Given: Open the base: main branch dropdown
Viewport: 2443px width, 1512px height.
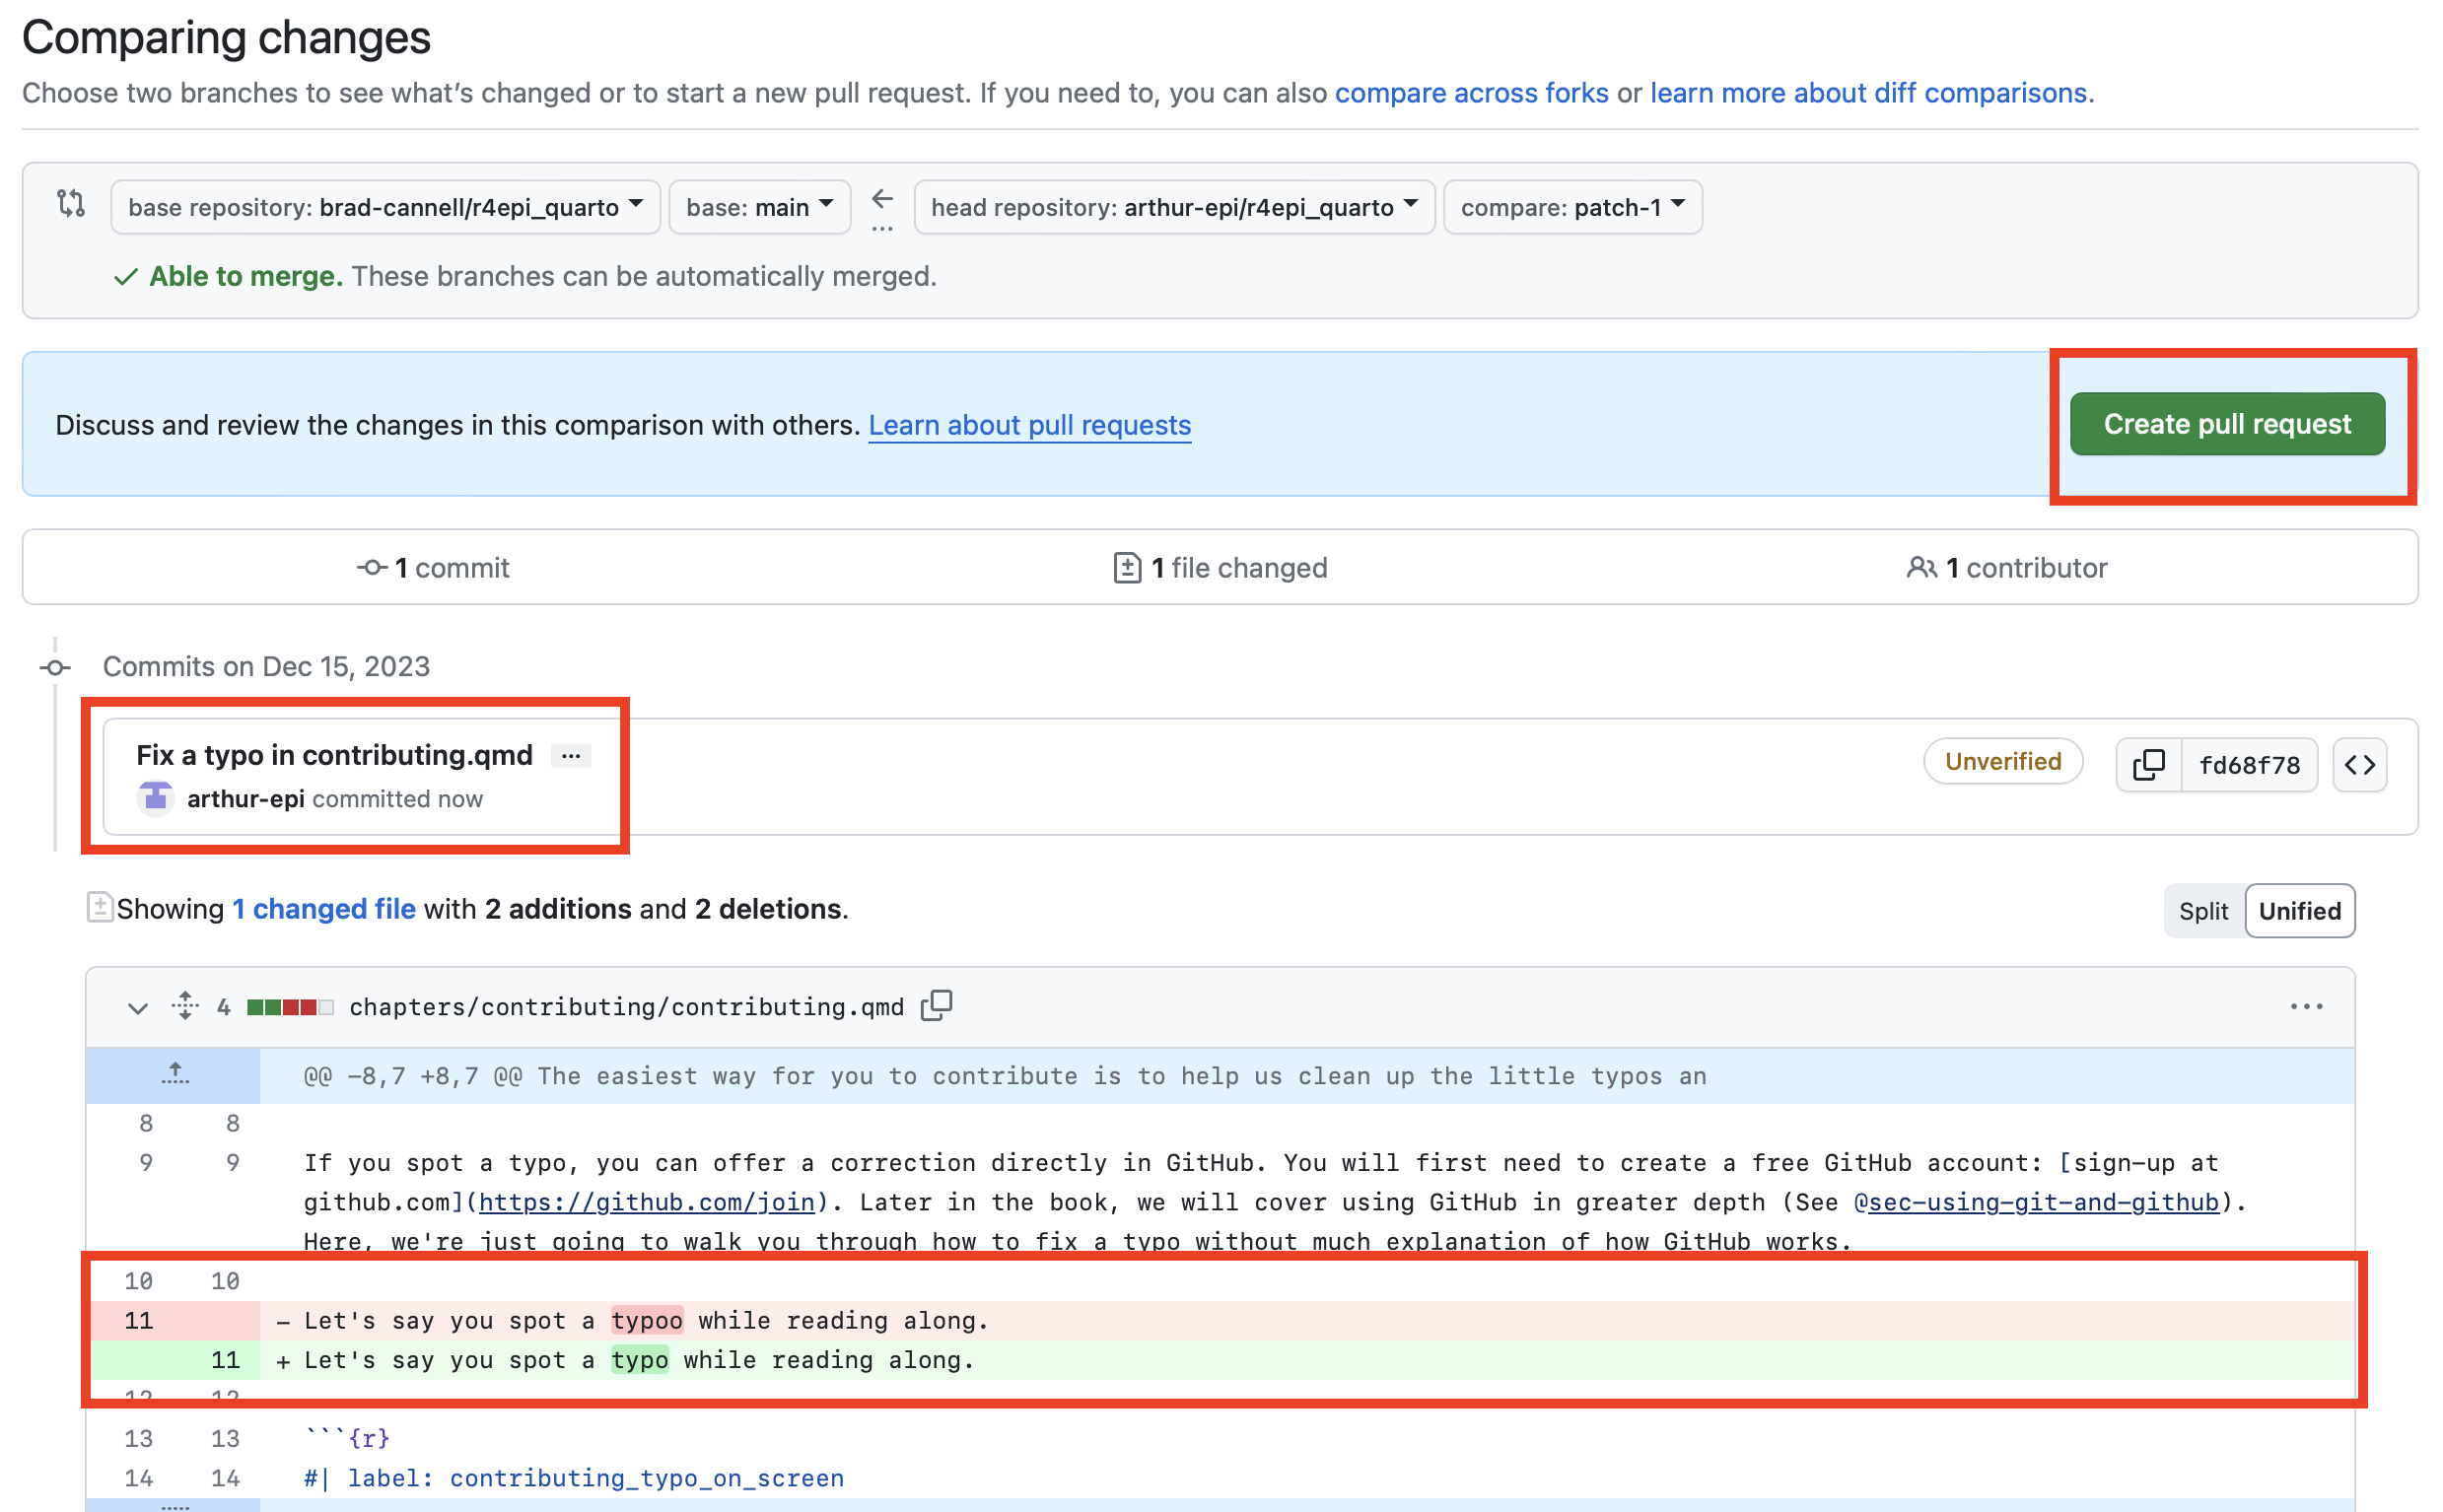Looking at the screenshot, I should click(x=759, y=207).
